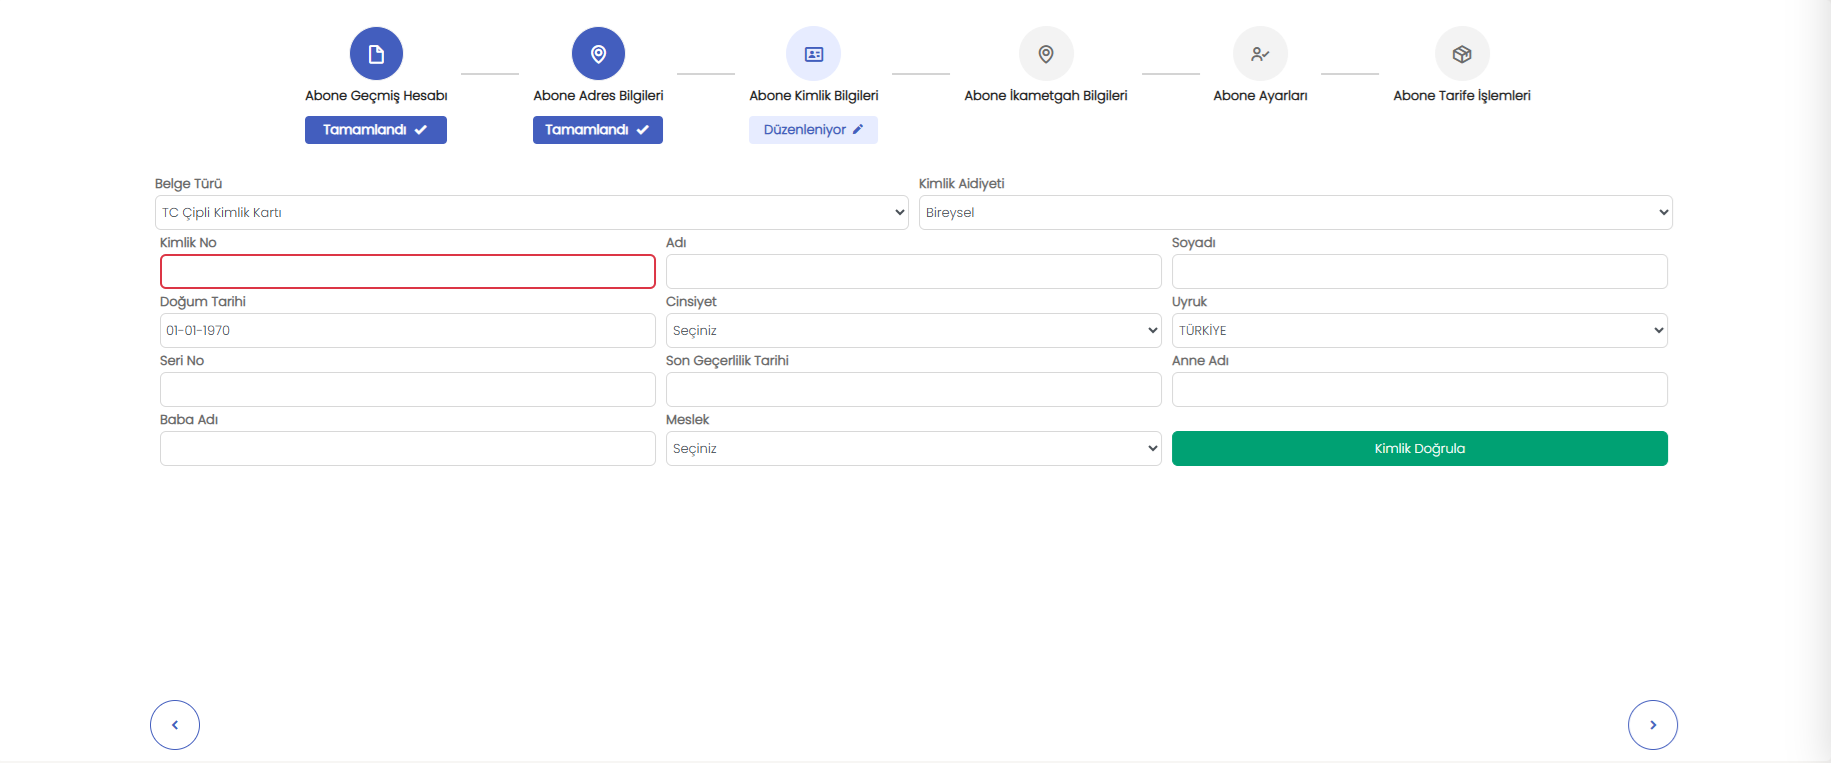The width and height of the screenshot is (1831, 763).
Task: Click the Abone Kimlik Bilgileri ID card icon
Action: click(x=813, y=54)
